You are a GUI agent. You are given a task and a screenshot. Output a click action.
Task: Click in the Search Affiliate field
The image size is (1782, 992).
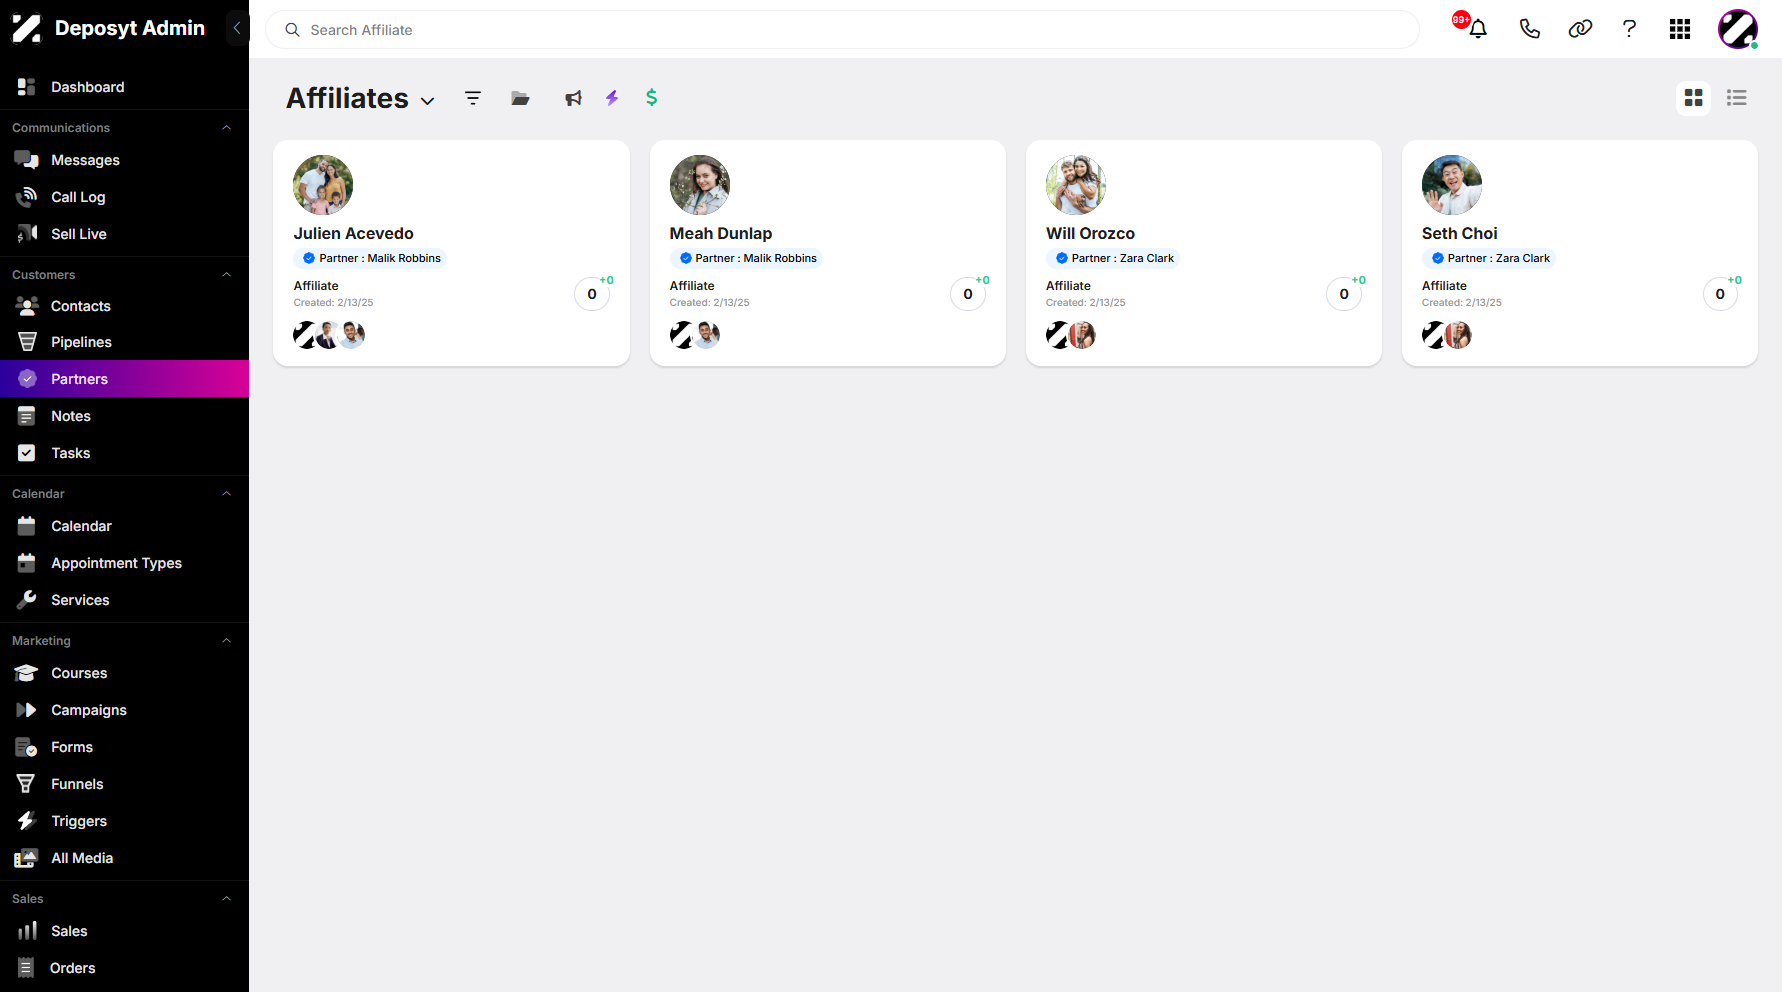pos(842,30)
